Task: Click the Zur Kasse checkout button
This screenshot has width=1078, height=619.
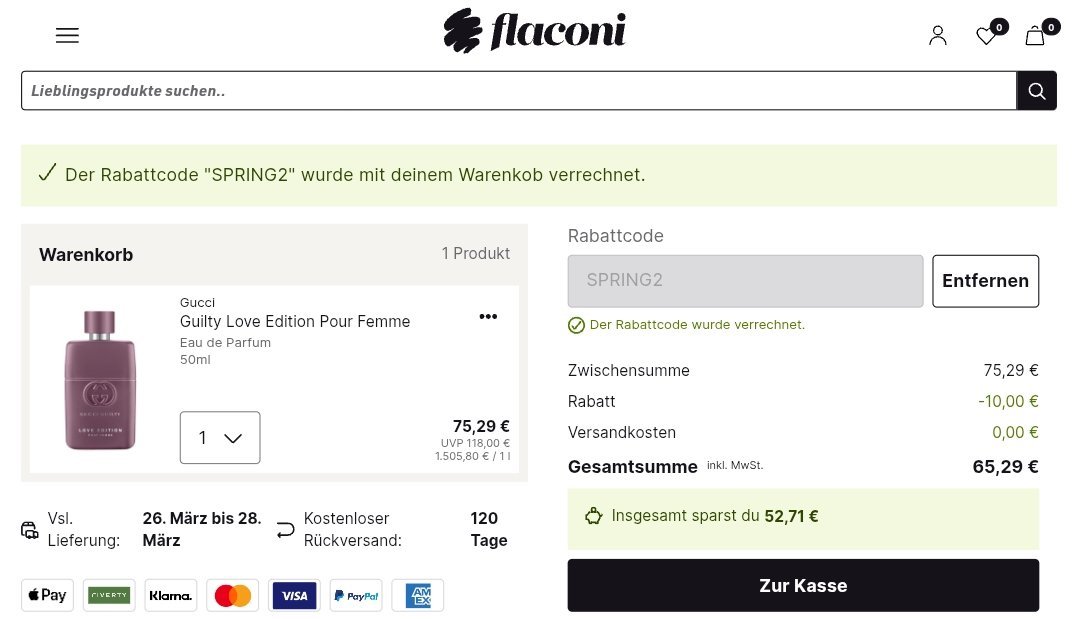Action: pyautogui.click(x=803, y=586)
